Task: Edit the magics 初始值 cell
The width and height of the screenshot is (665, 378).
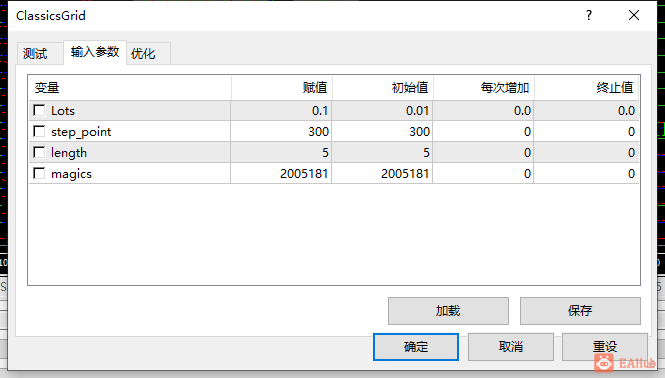Action: click(x=383, y=174)
